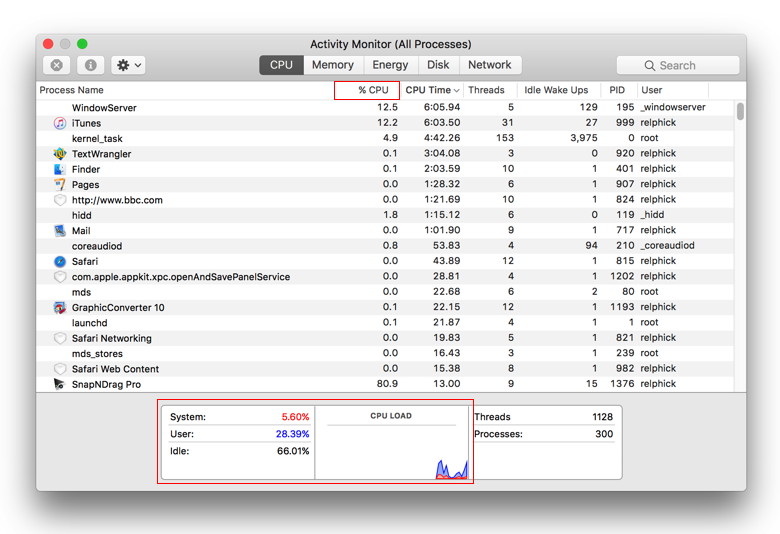Screen dimensions: 780x534
Task: Select the mds process name
Action: tap(81, 292)
